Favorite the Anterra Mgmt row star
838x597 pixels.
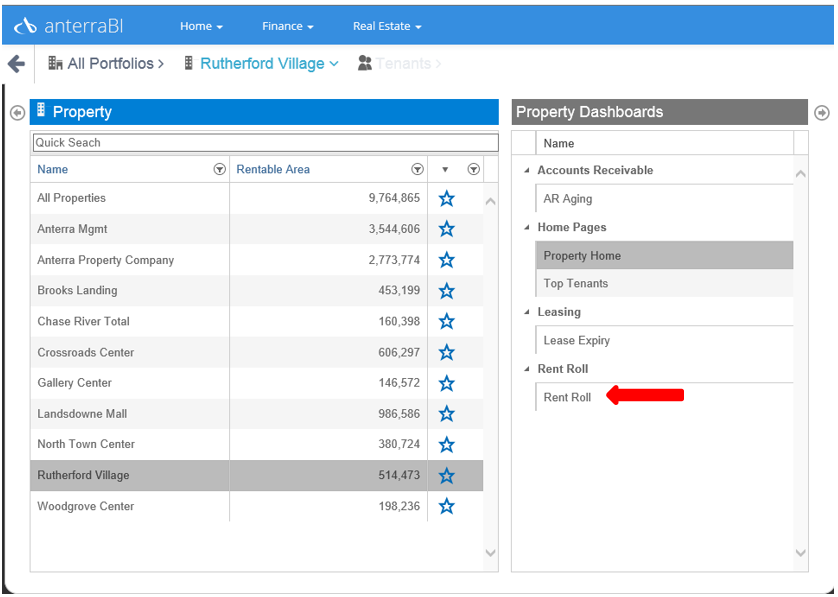(446, 229)
